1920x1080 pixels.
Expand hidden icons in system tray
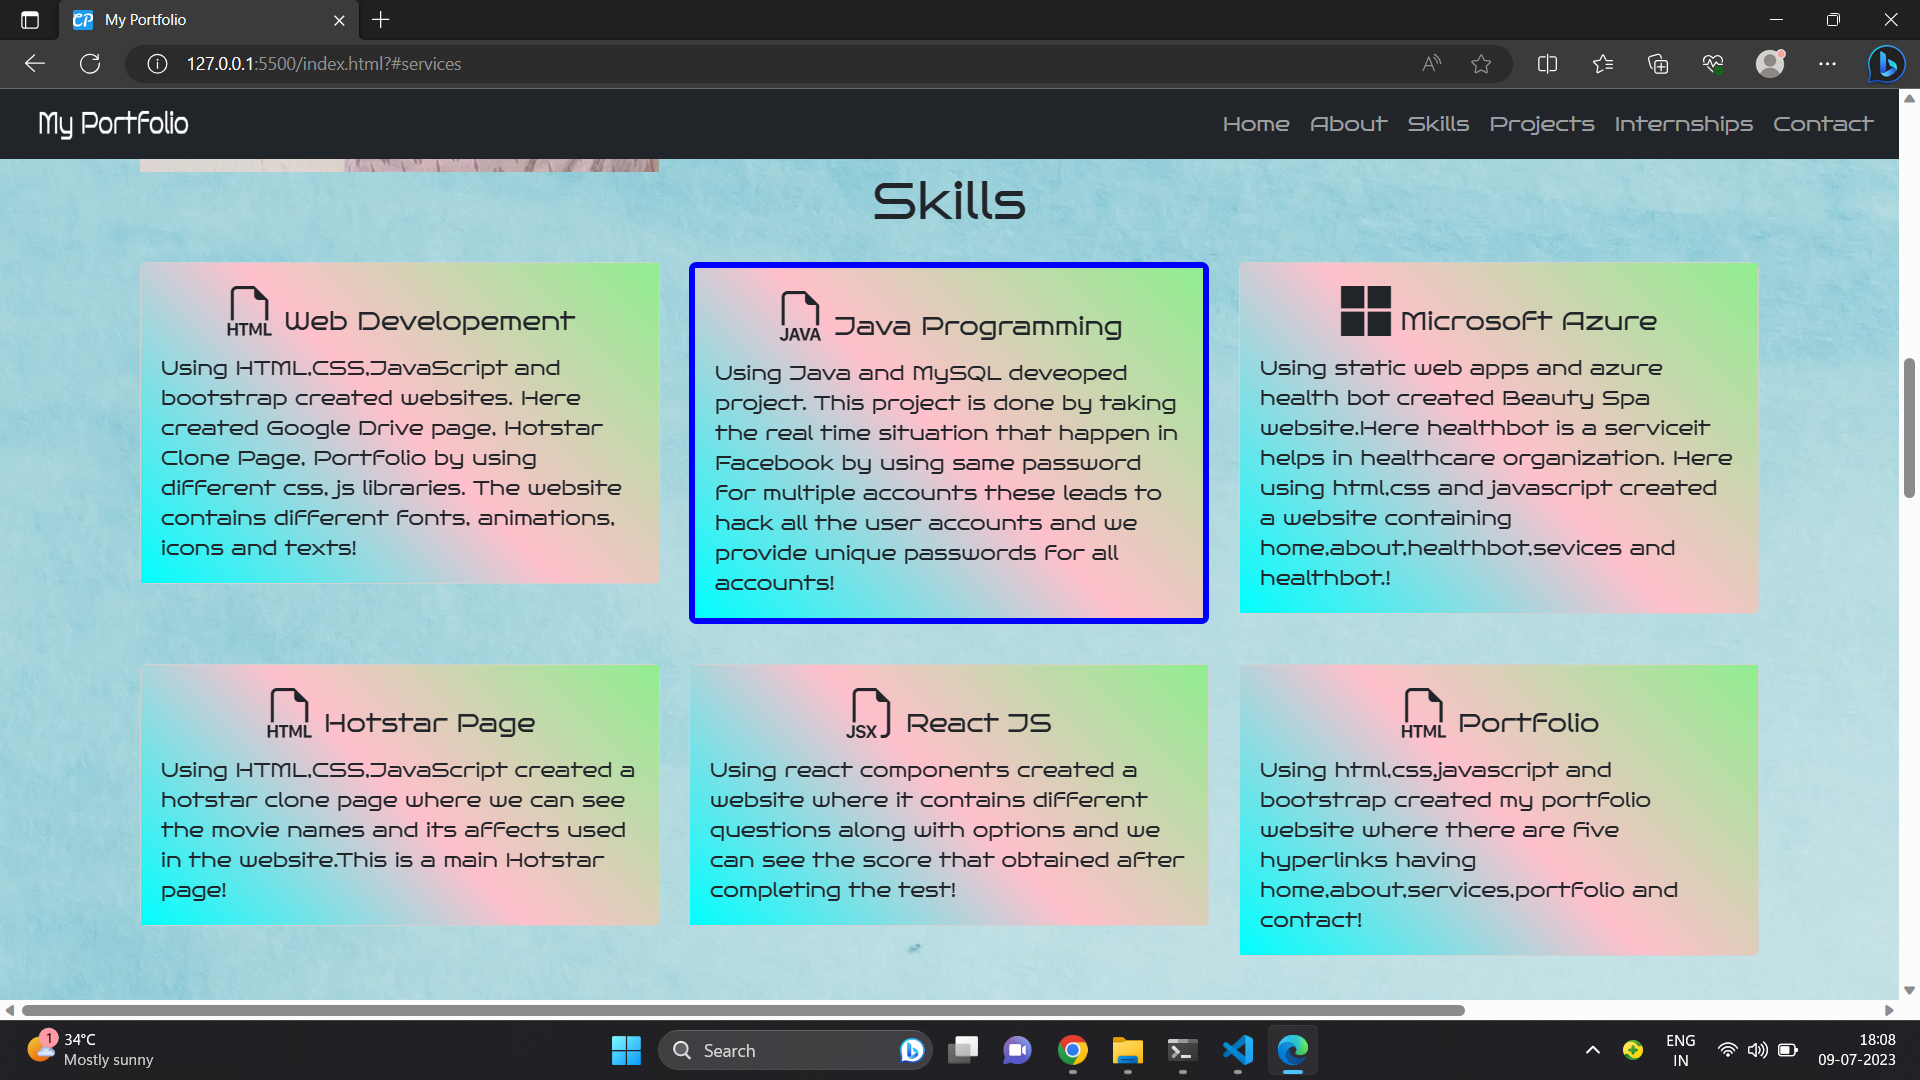pyautogui.click(x=1593, y=1050)
